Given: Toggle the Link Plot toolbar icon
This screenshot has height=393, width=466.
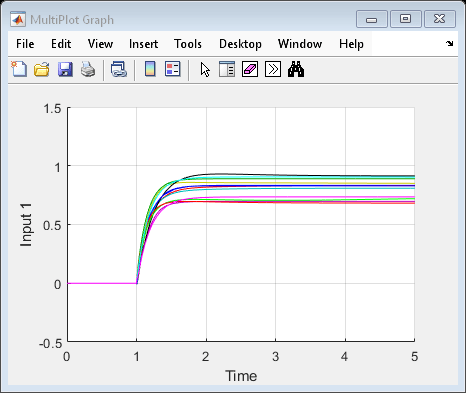Looking at the screenshot, I should click(119, 69).
